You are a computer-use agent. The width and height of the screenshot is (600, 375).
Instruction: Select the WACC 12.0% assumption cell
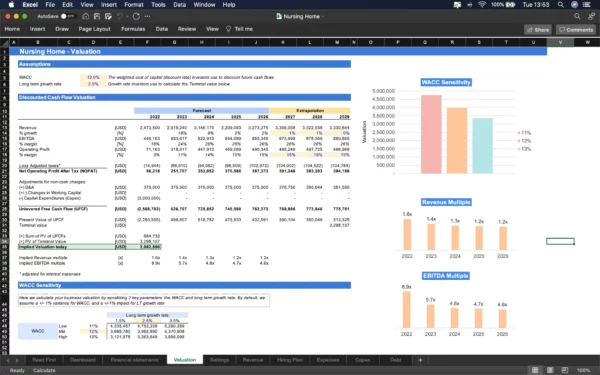(x=93, y=77)
